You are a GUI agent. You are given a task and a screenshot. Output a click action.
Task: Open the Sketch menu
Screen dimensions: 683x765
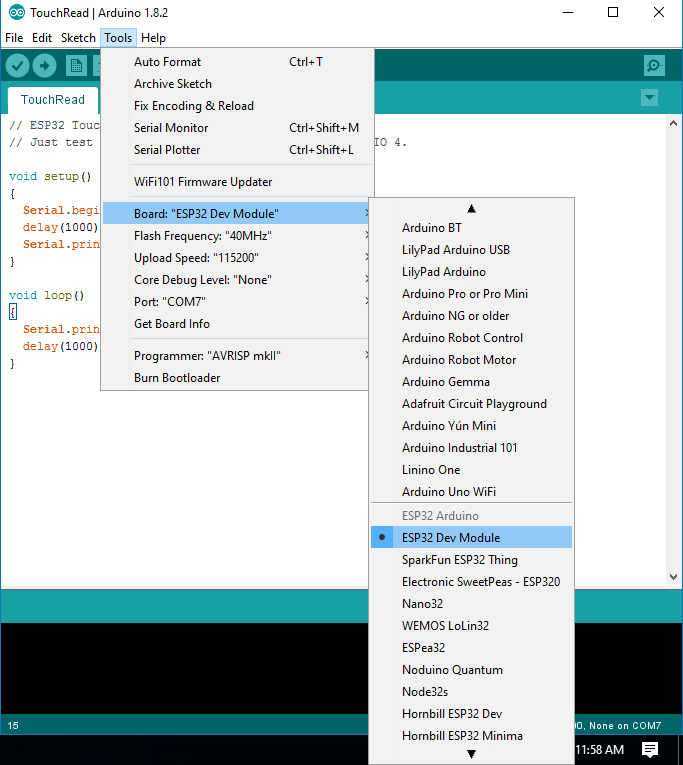78,38
